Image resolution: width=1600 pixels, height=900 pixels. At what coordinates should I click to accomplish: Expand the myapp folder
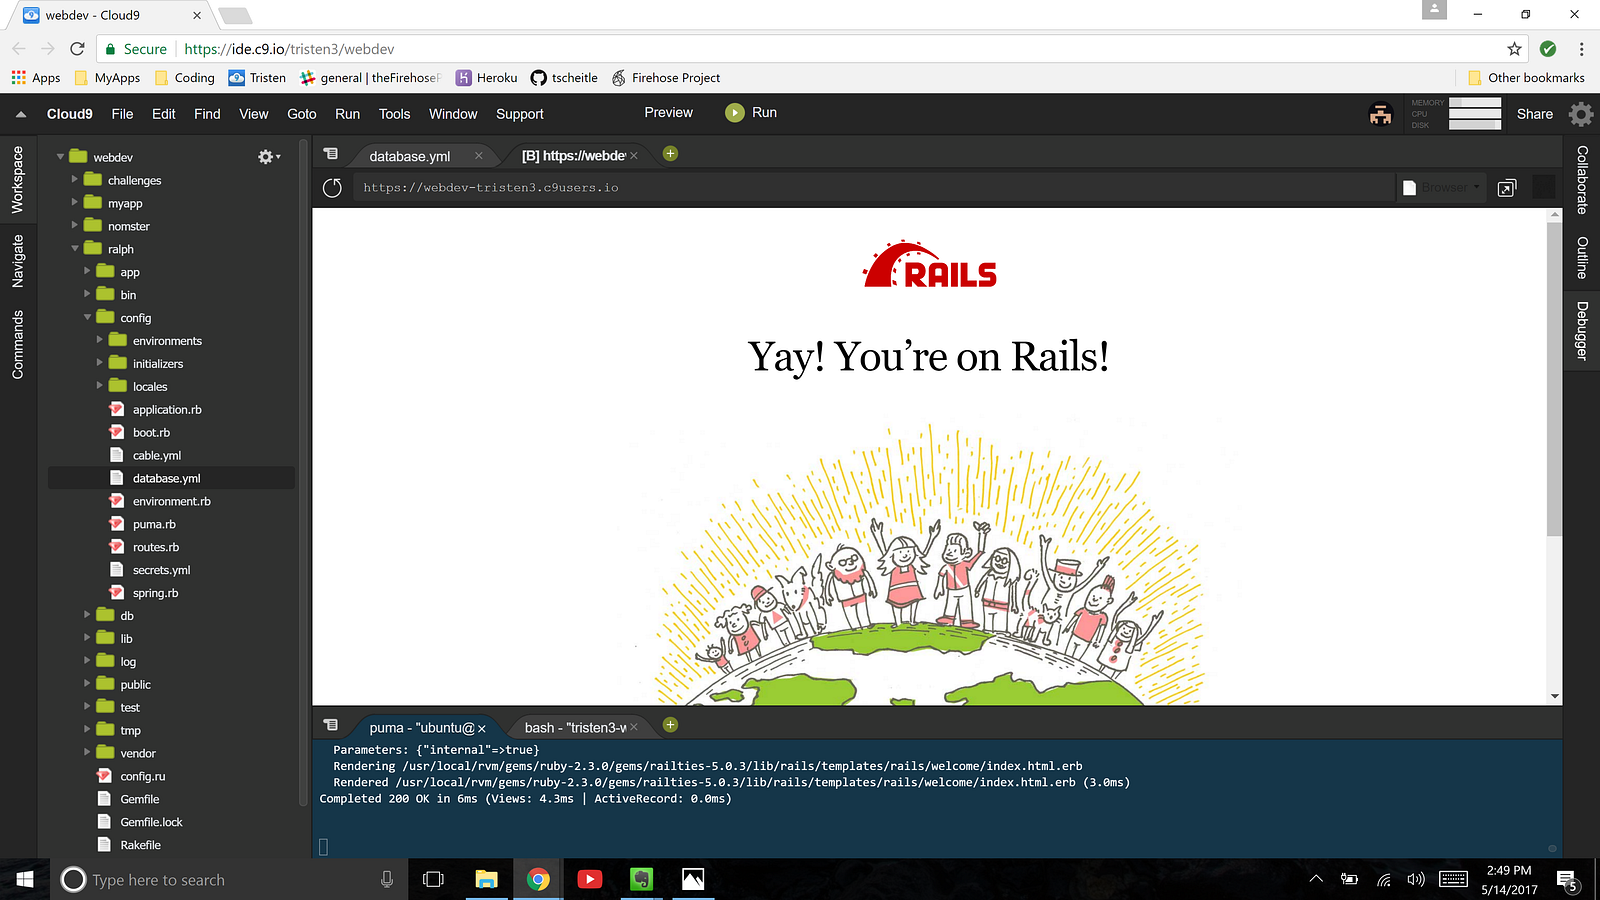[74, 203]
